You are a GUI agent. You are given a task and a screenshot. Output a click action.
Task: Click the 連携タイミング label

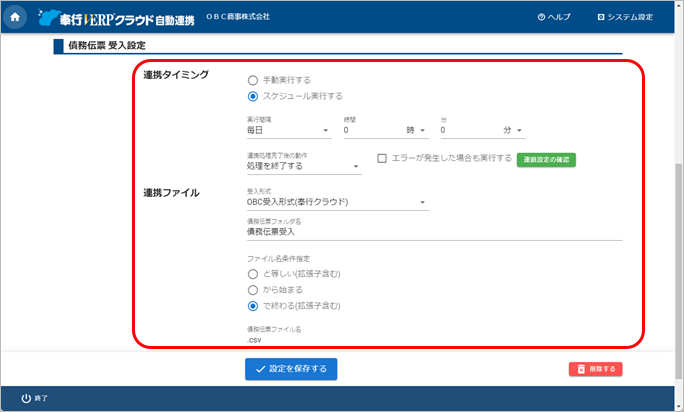[176, 75]
